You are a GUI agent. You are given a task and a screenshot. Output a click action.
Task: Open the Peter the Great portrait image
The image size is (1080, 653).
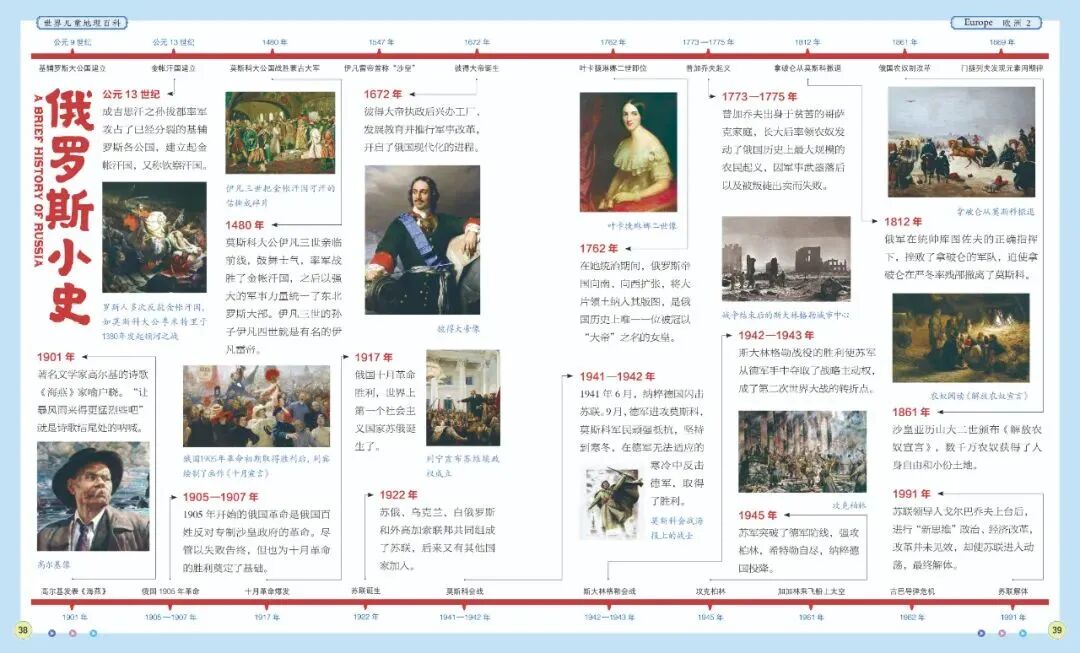coord(422,240)
